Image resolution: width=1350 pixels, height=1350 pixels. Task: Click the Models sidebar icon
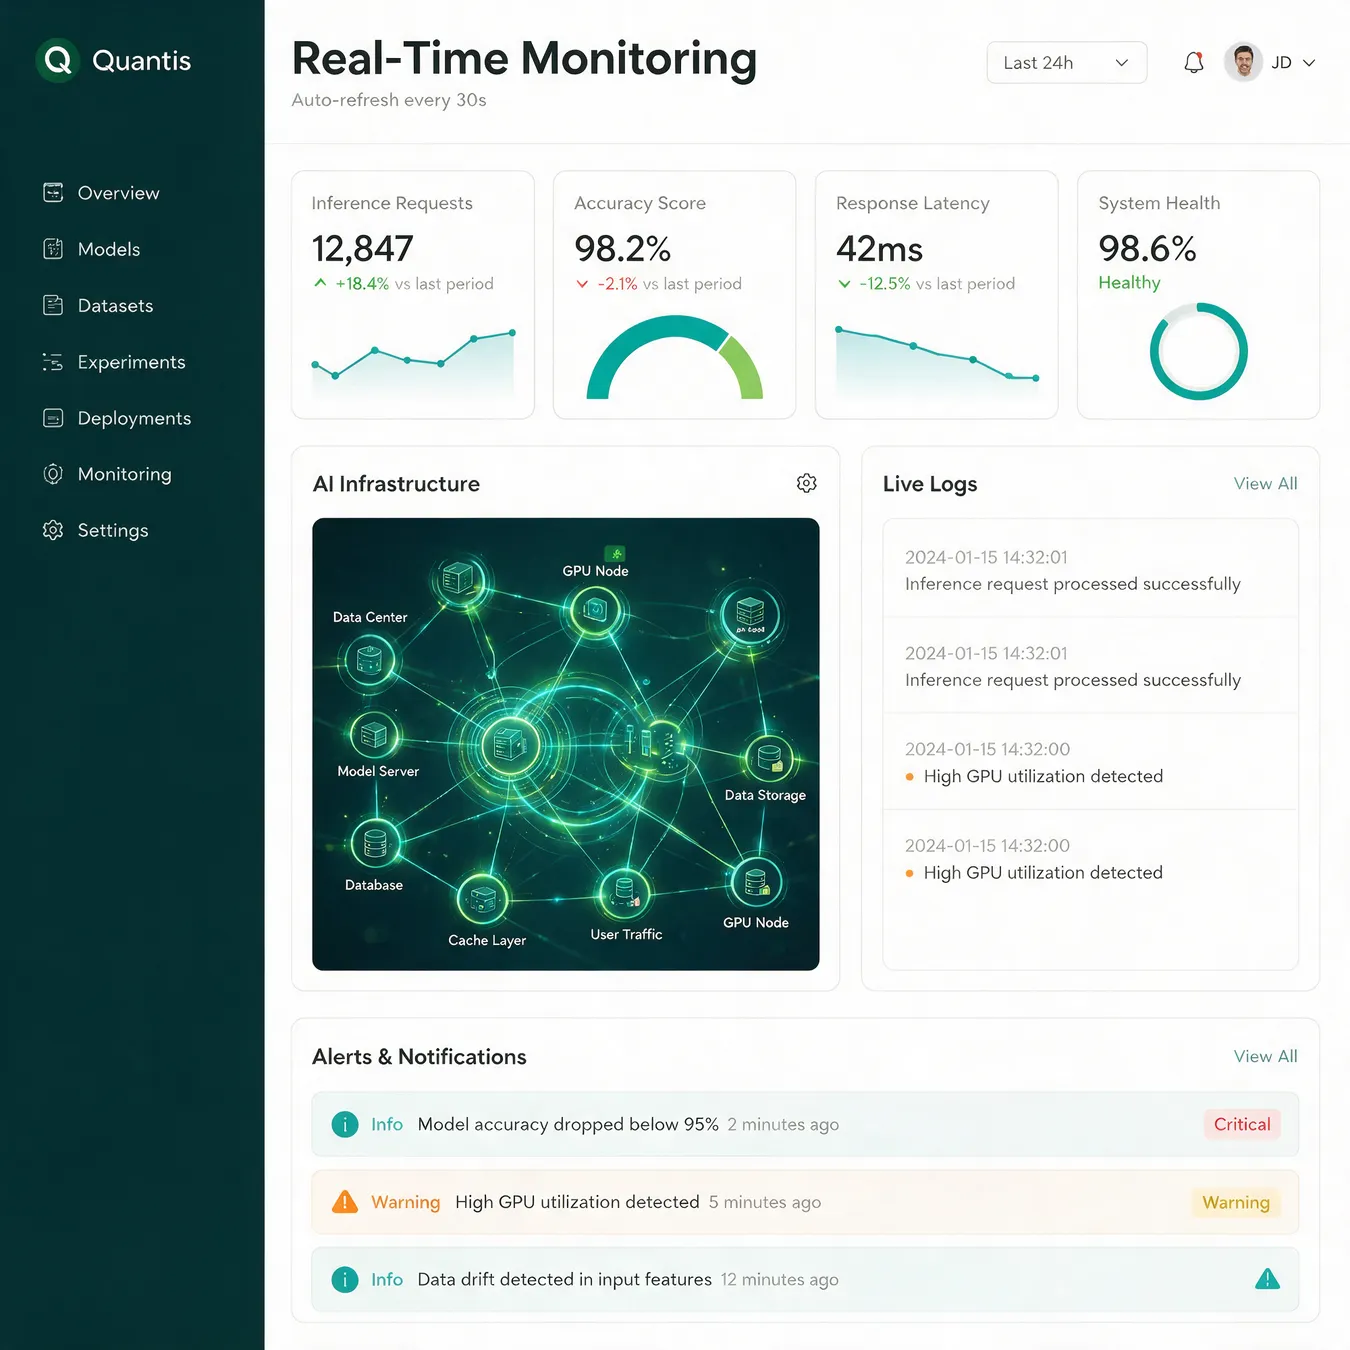click(53, 249)
